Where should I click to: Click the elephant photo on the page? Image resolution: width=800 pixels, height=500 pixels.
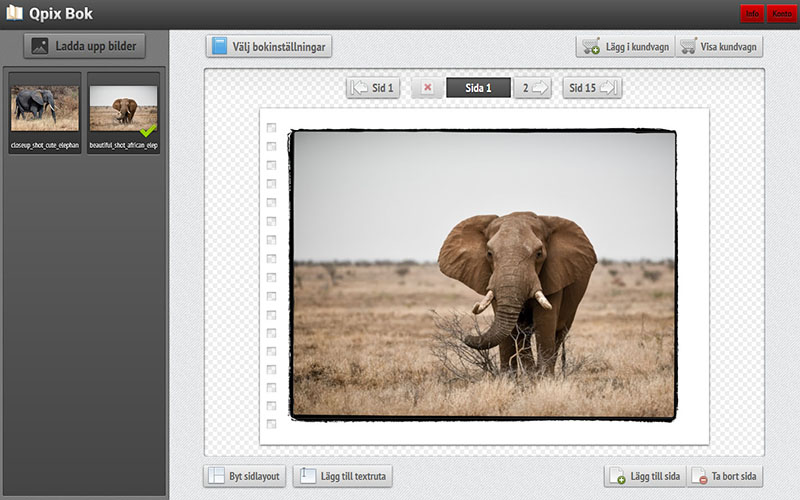483,274
